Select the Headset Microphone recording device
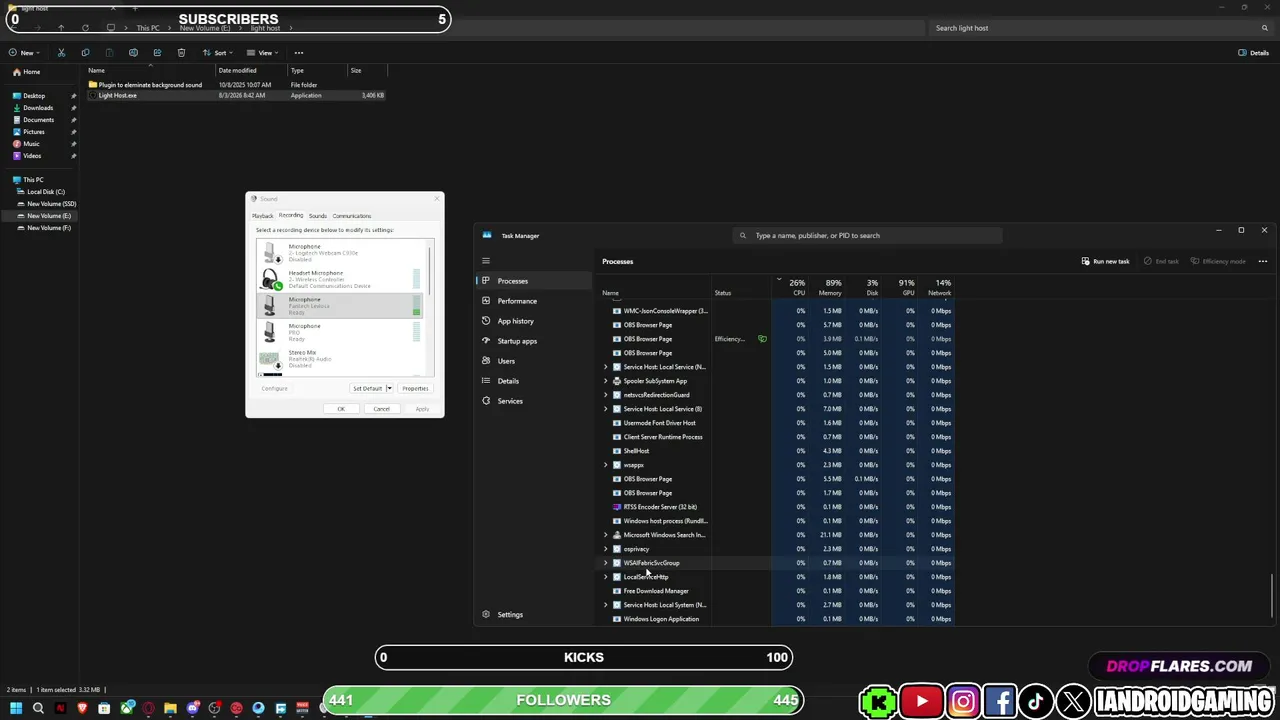This screenshot has height=720, width=1280. (340, 280)
